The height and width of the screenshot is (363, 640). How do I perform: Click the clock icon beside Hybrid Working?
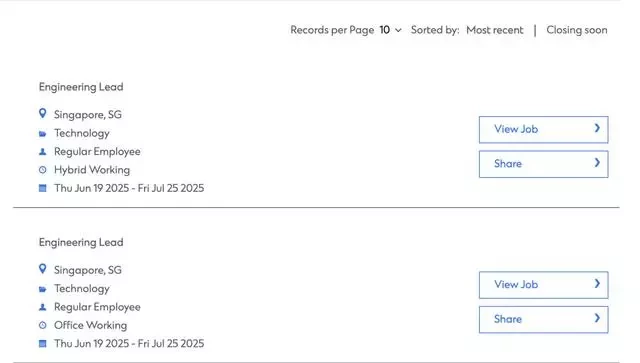click(42, 170)
